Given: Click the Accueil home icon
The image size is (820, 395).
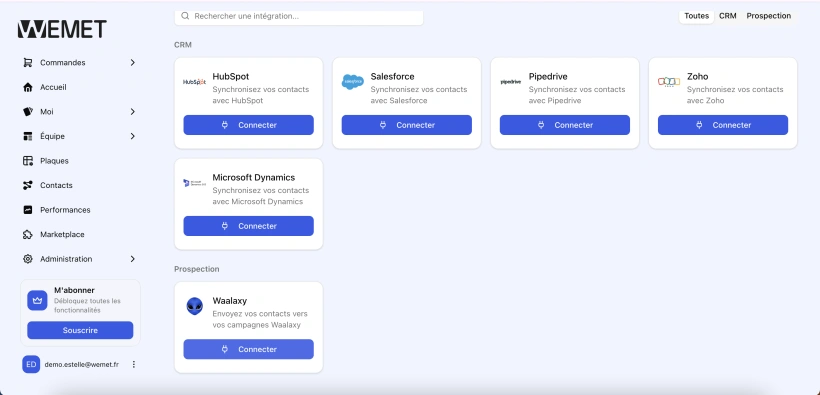Looking at the screenshot, I should tap(28, 87).
